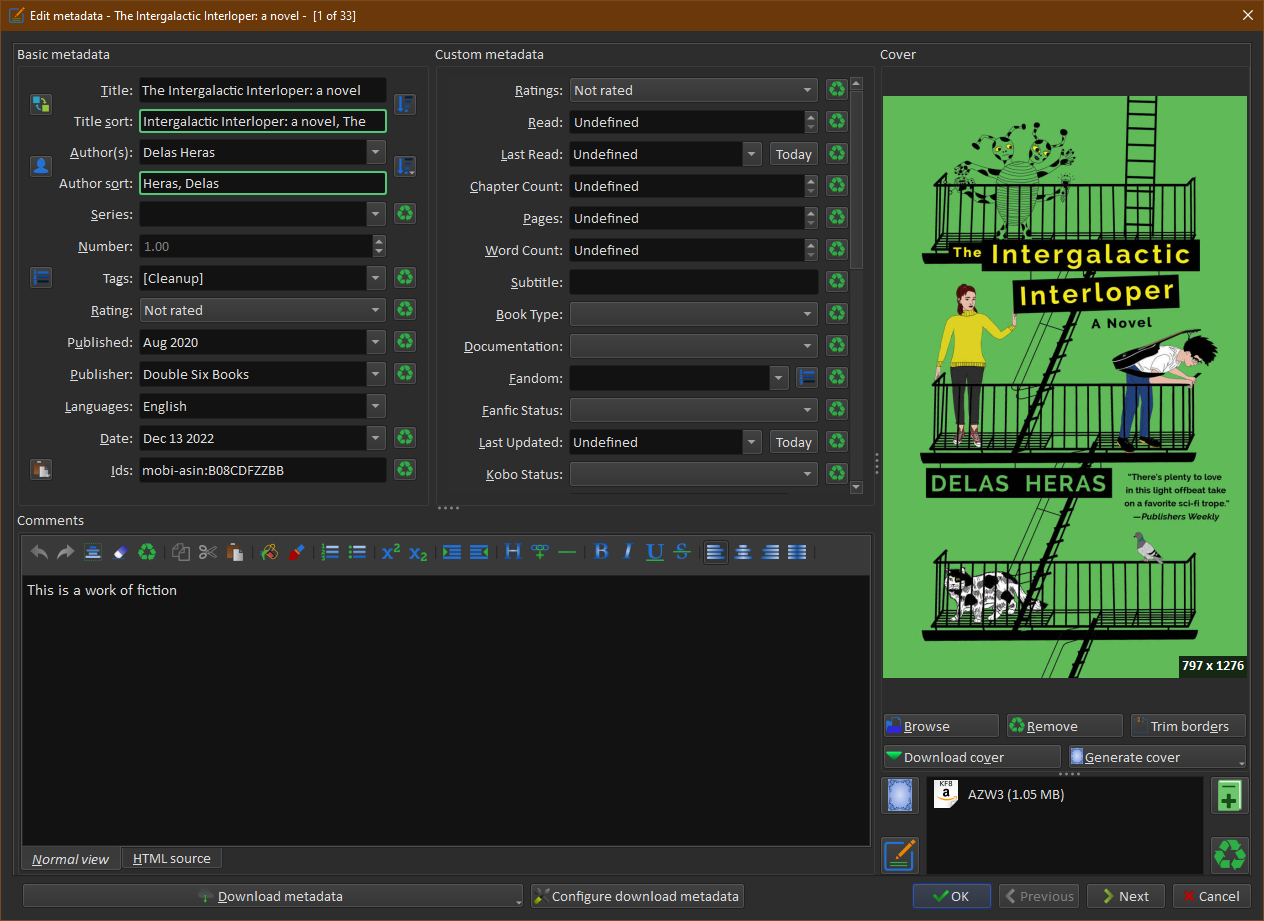Click into the Subtitle input field
1264x921 pixels.
tap(693, 282)
